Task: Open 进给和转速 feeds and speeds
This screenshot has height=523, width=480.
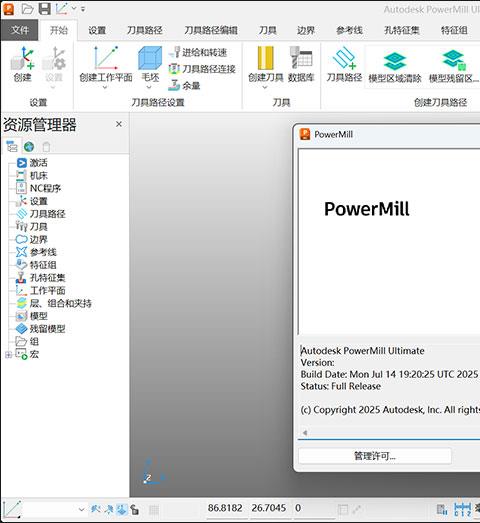Action: click(198, 52)
